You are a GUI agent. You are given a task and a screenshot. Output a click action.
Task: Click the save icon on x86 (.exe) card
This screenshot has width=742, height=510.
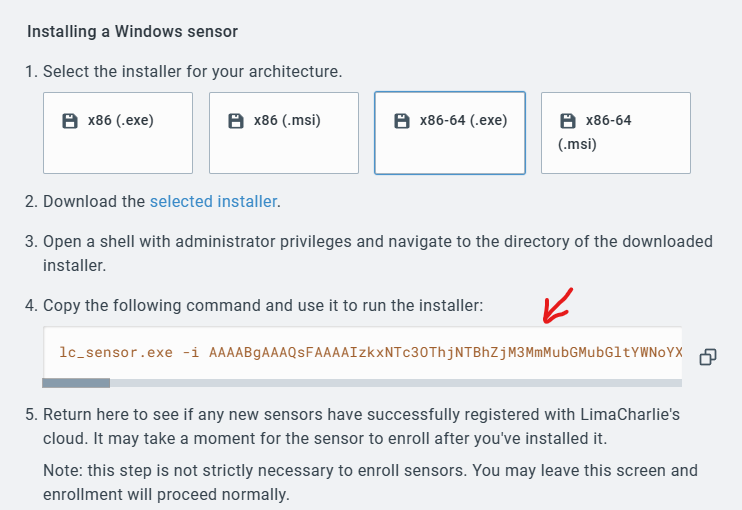coord(70,121)
